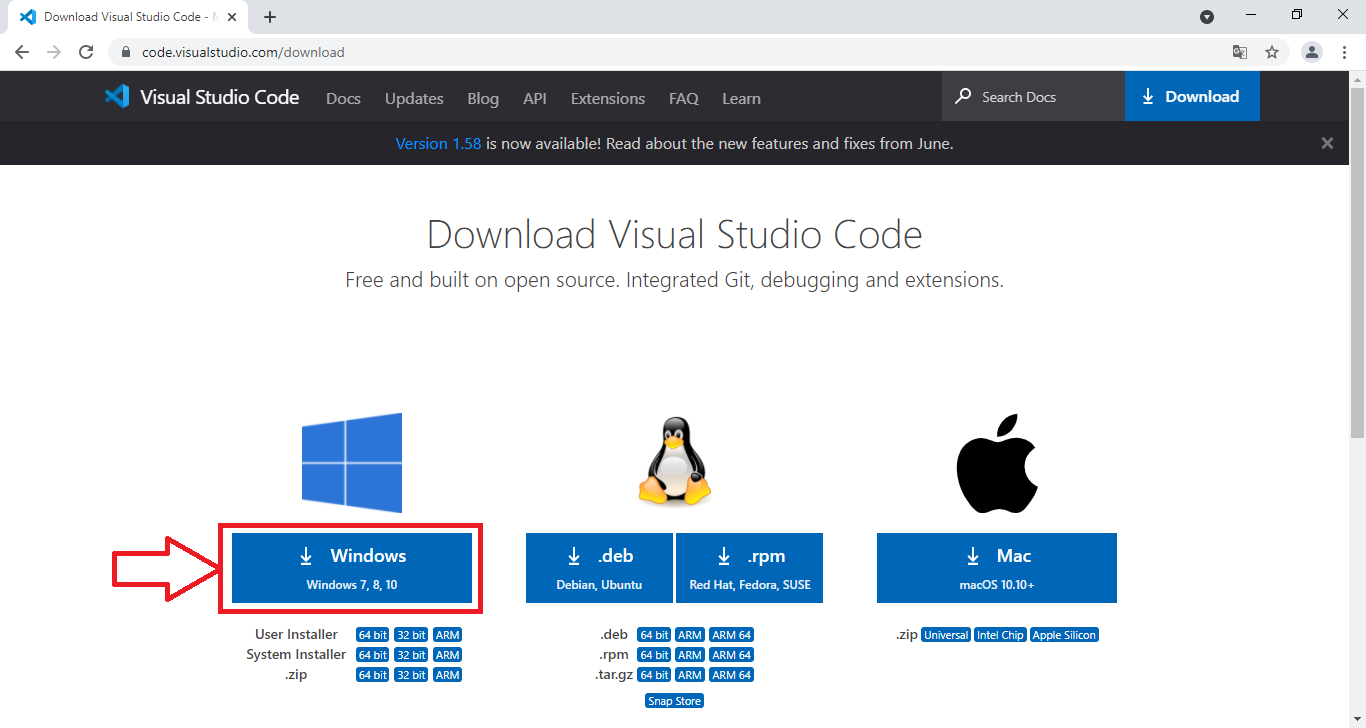Select Linux .rpm 64 bit
Screen dimensions: 1366x728
654,655
